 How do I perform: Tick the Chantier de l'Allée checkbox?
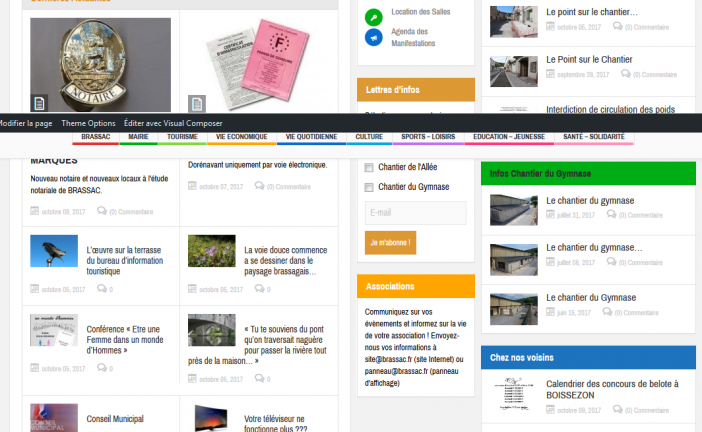(370, 167)
